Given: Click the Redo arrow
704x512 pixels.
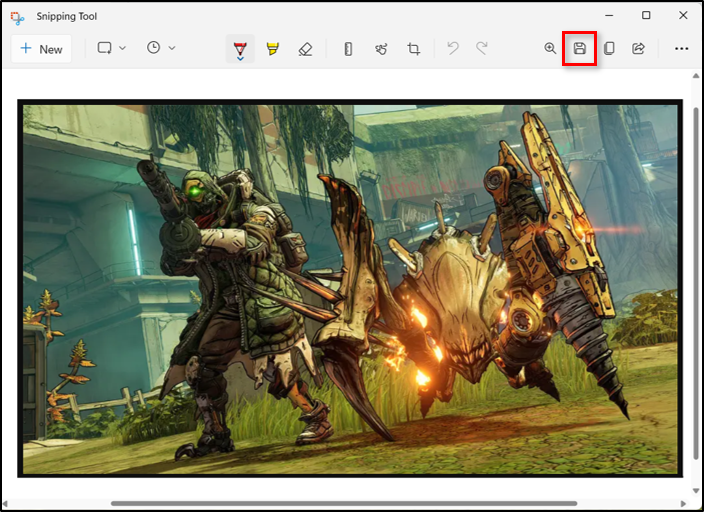Looking at the screenshot, I should tap(482, 48).
